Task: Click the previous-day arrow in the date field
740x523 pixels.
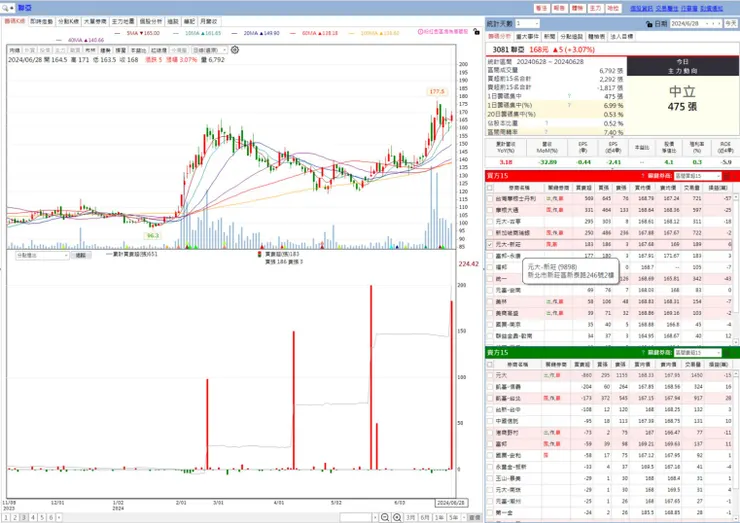Action: [x=713, y=24]
